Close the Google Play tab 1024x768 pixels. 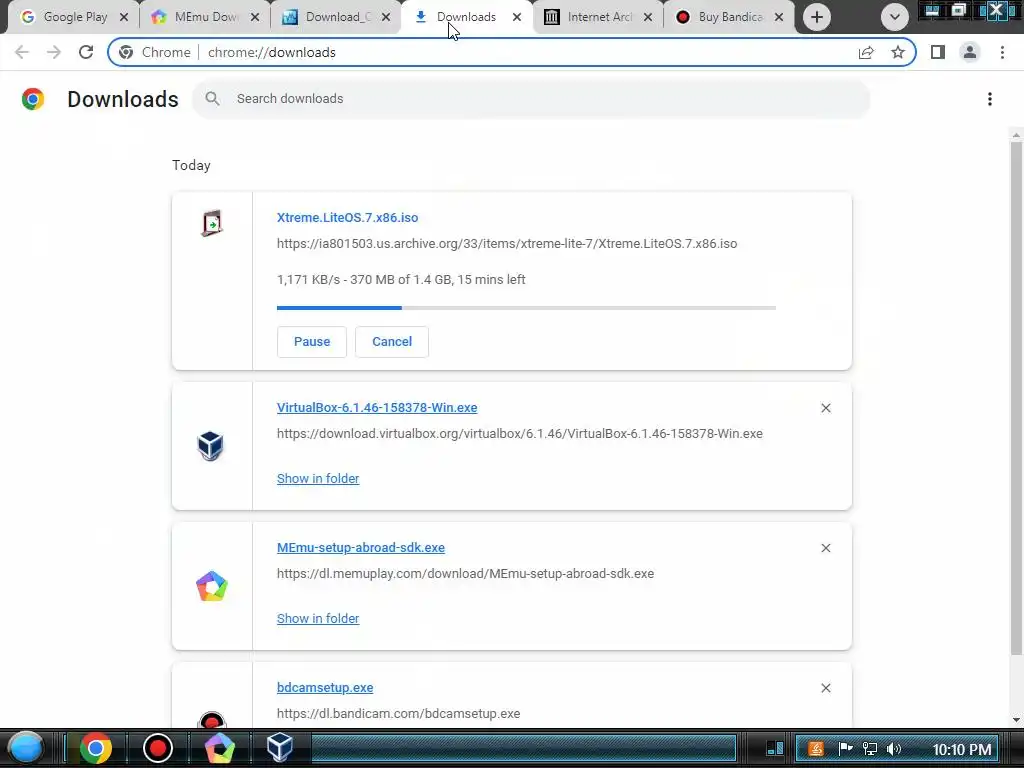coord(124,18)
